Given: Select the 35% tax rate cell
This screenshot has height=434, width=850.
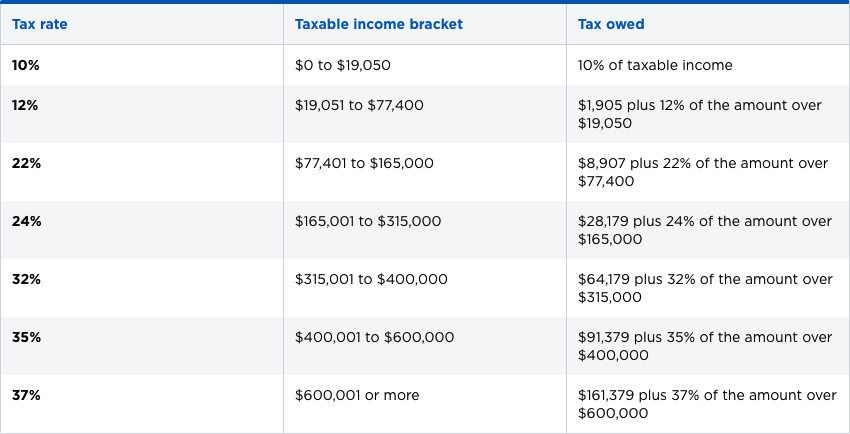Looking at the screenshot, I should (27, 337).
